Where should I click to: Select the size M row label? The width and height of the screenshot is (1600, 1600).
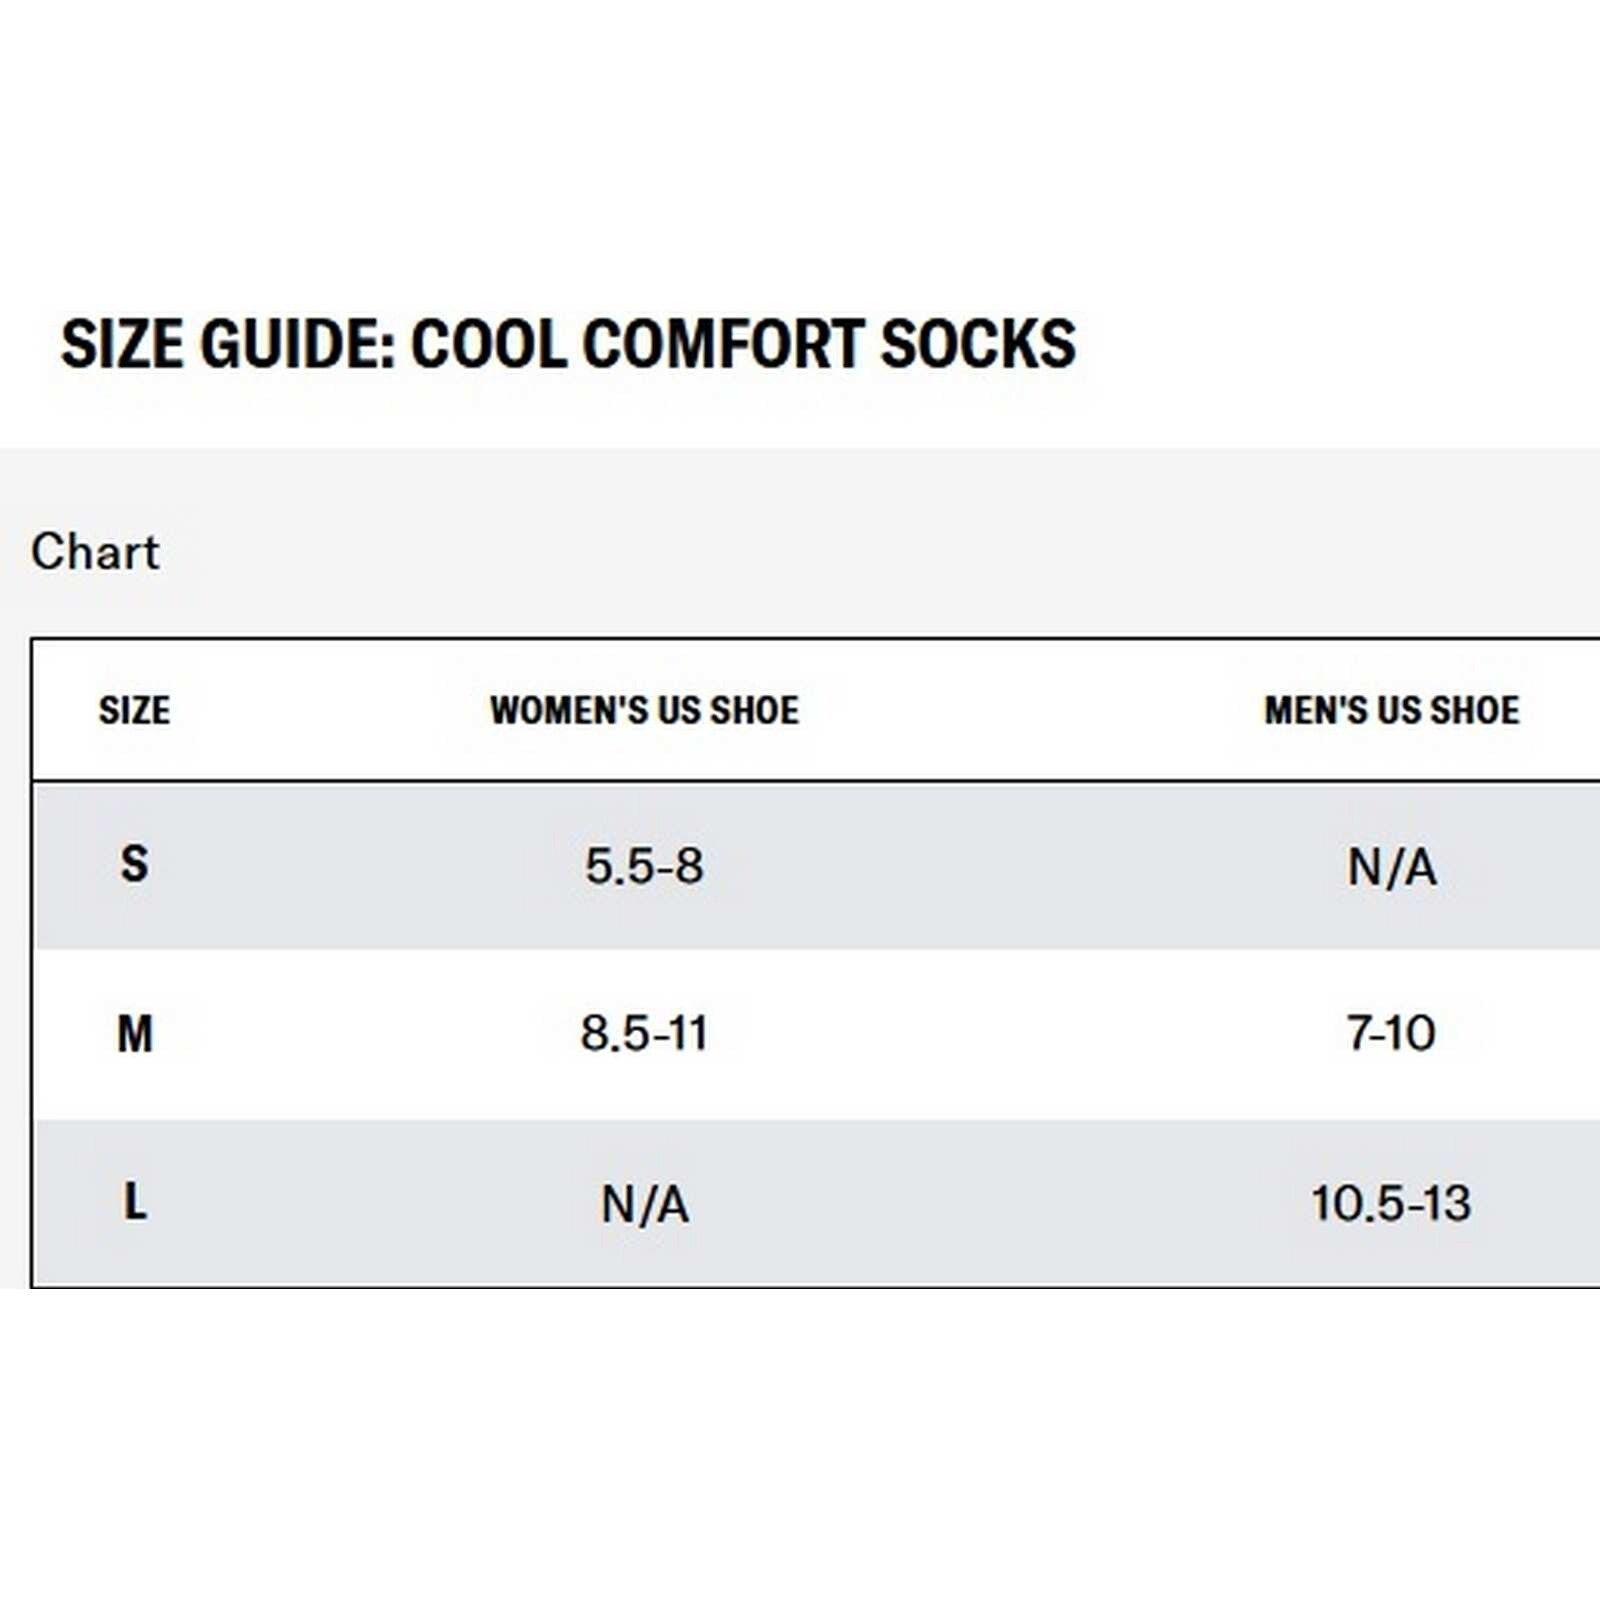click(x=135, y=1033)
